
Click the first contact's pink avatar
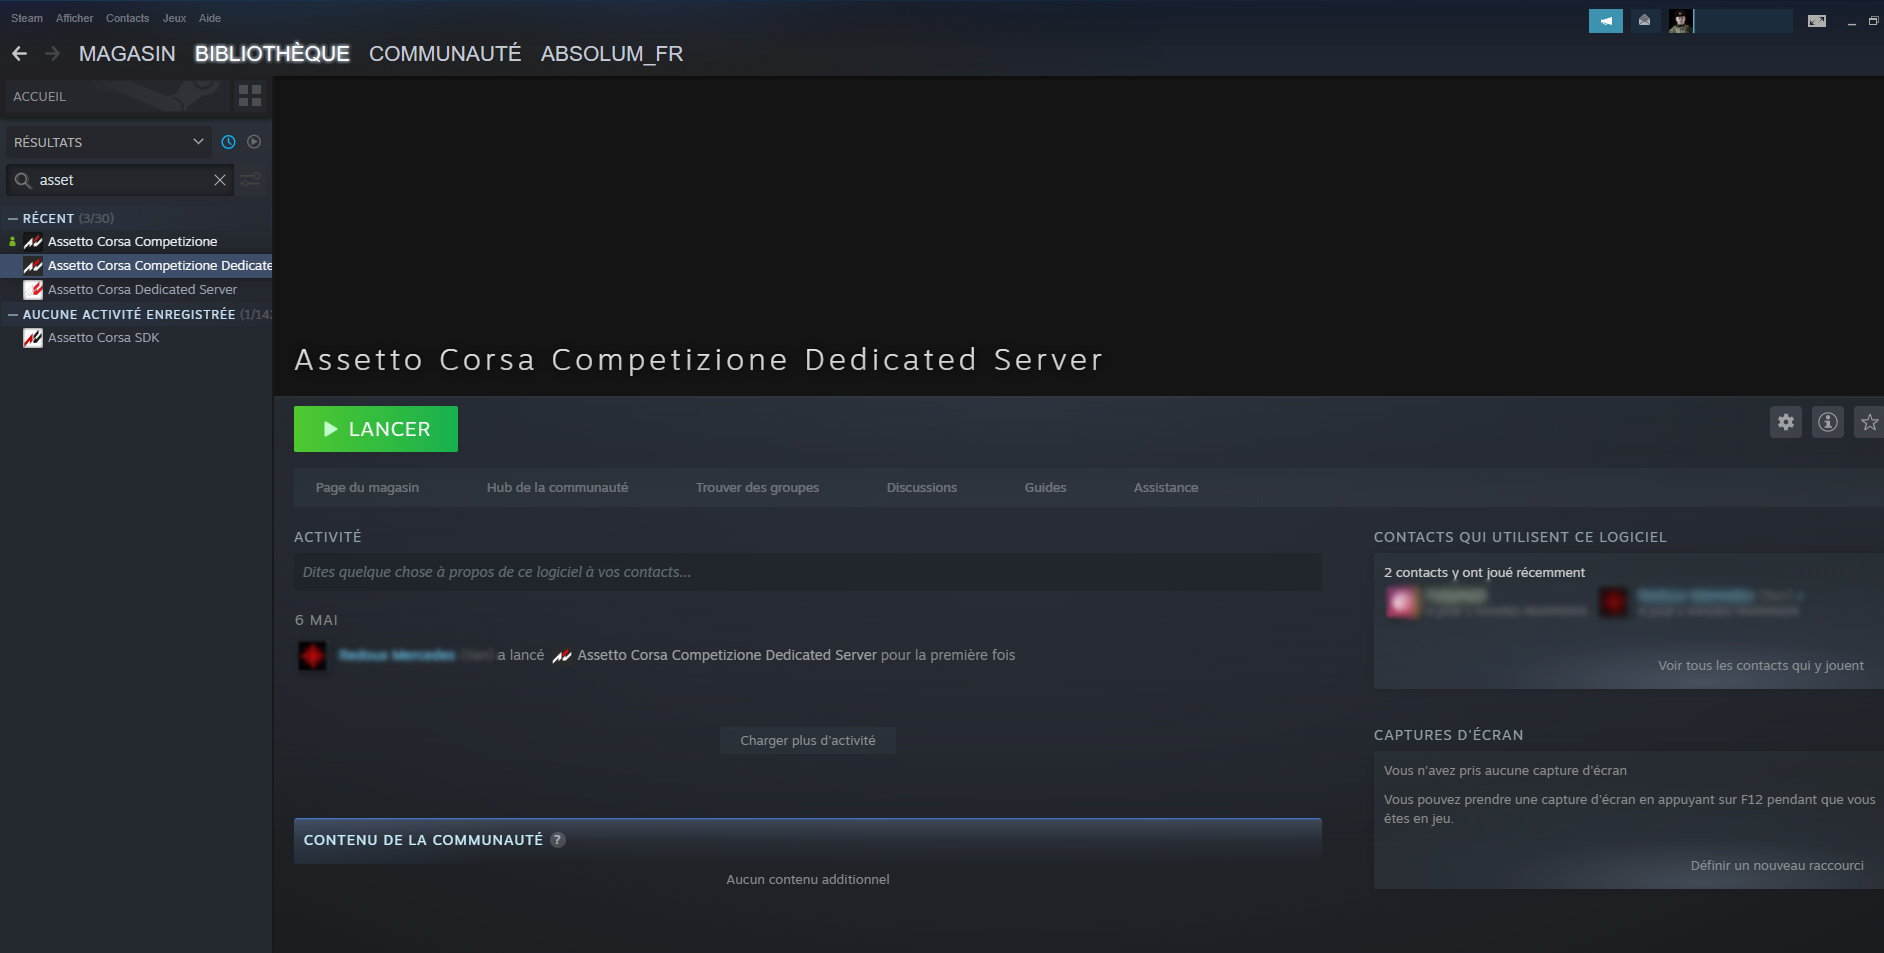pos(1403,602)
